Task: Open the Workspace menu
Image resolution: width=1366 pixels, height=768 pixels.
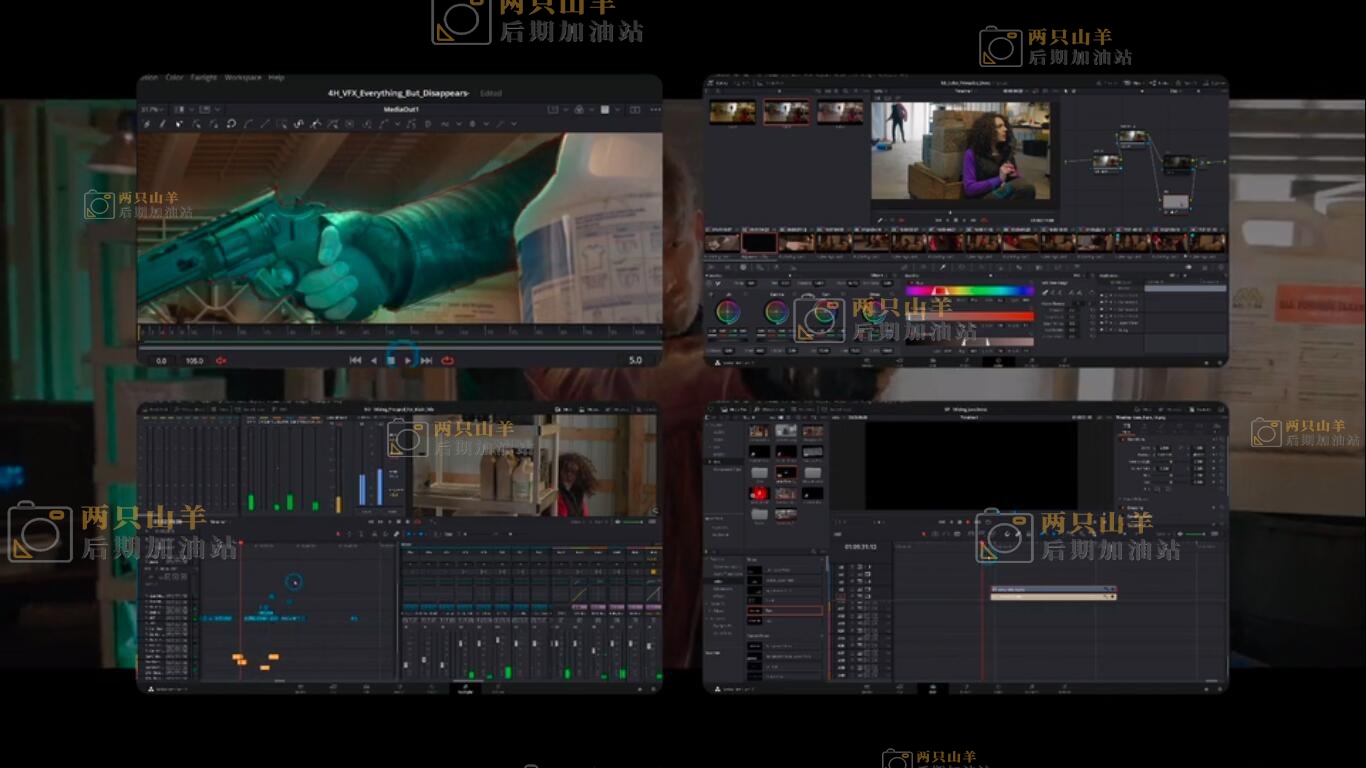Action: pos(242,77)
